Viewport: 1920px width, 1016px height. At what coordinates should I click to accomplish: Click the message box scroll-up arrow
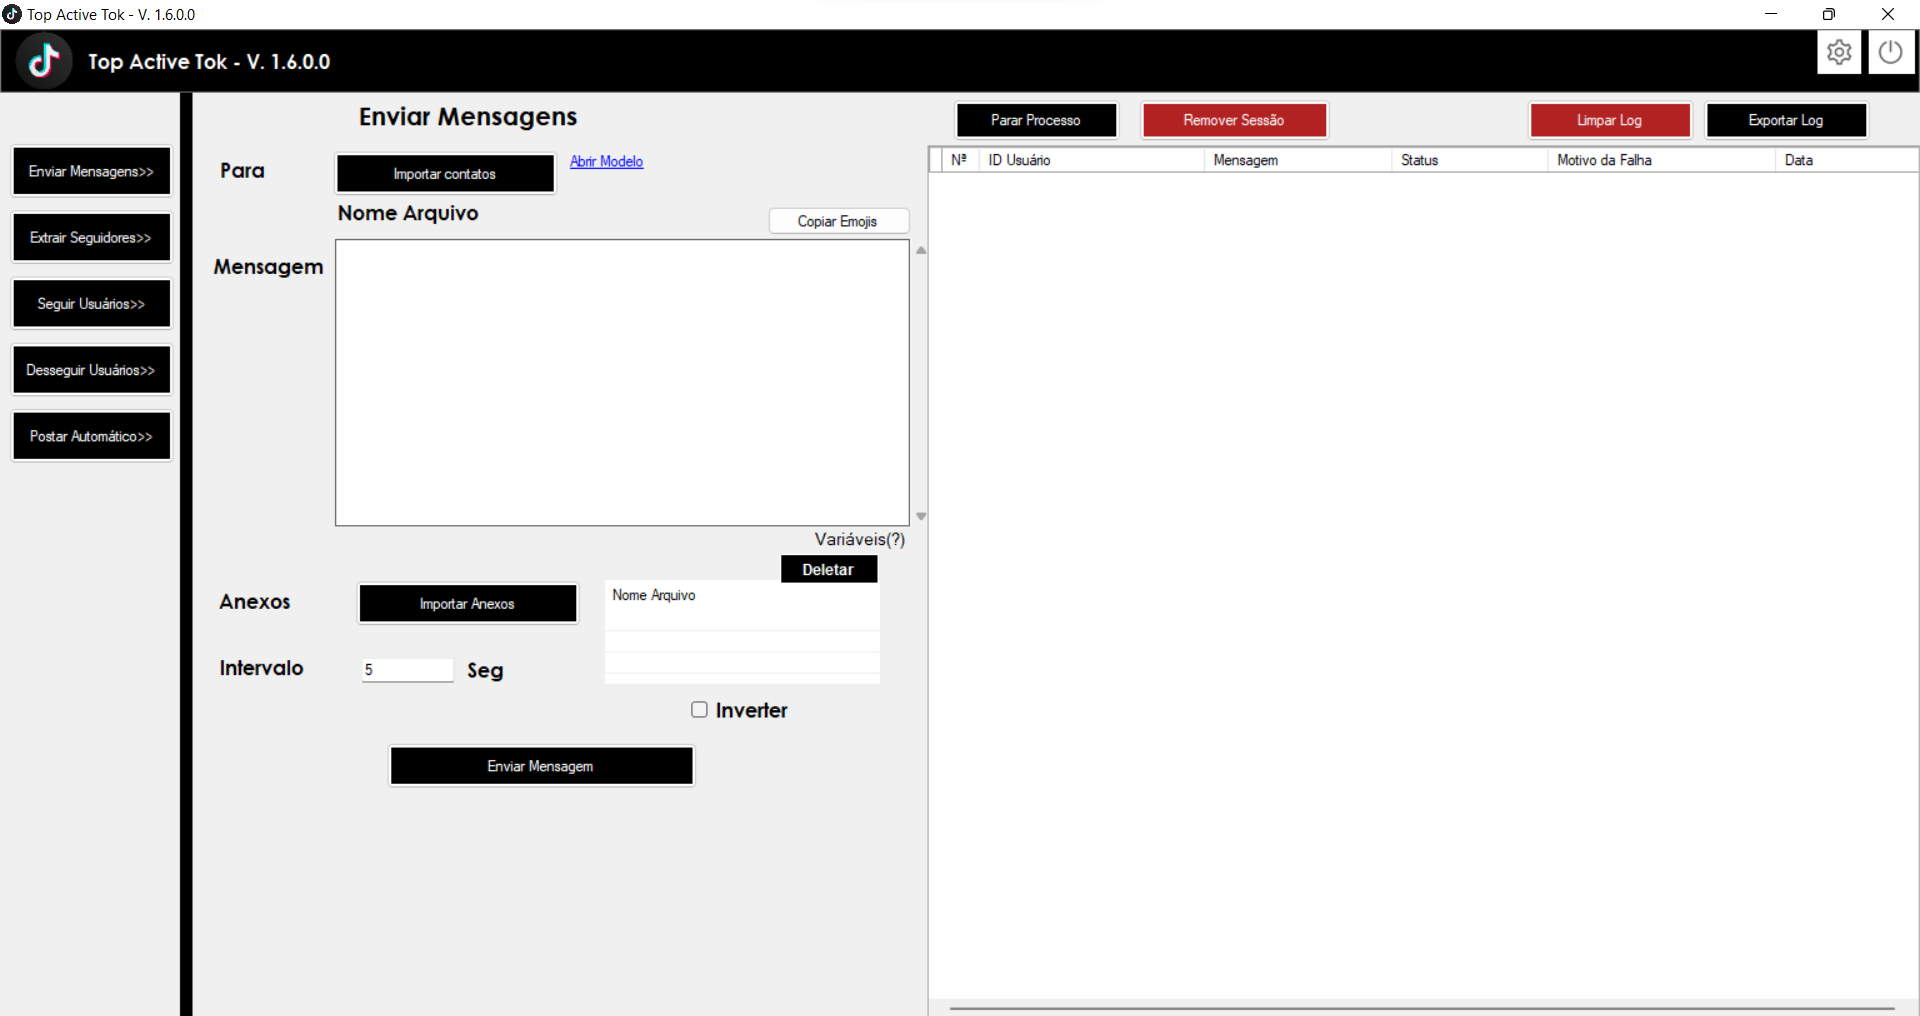pos(921,250)
